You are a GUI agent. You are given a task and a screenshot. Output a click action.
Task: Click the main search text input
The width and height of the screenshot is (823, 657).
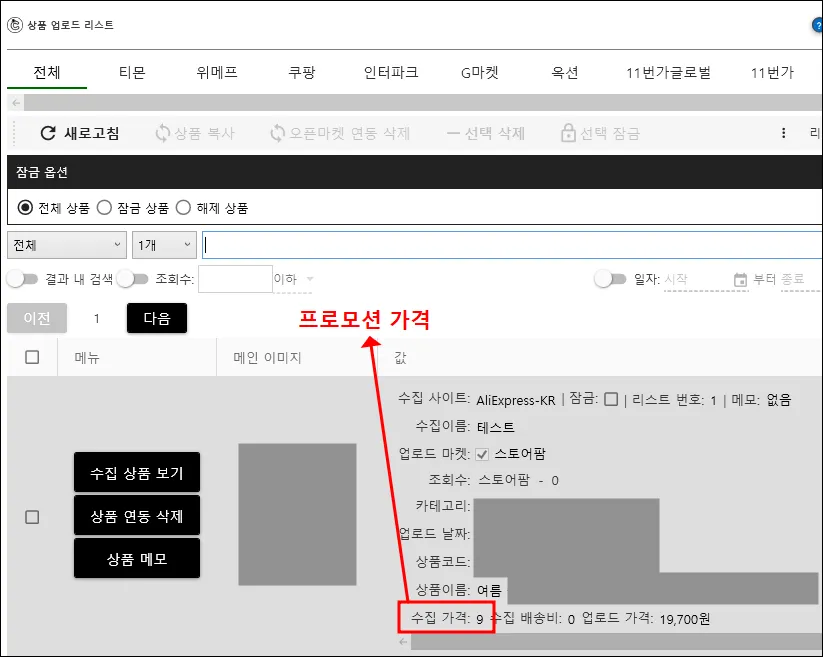click(512, 245)
